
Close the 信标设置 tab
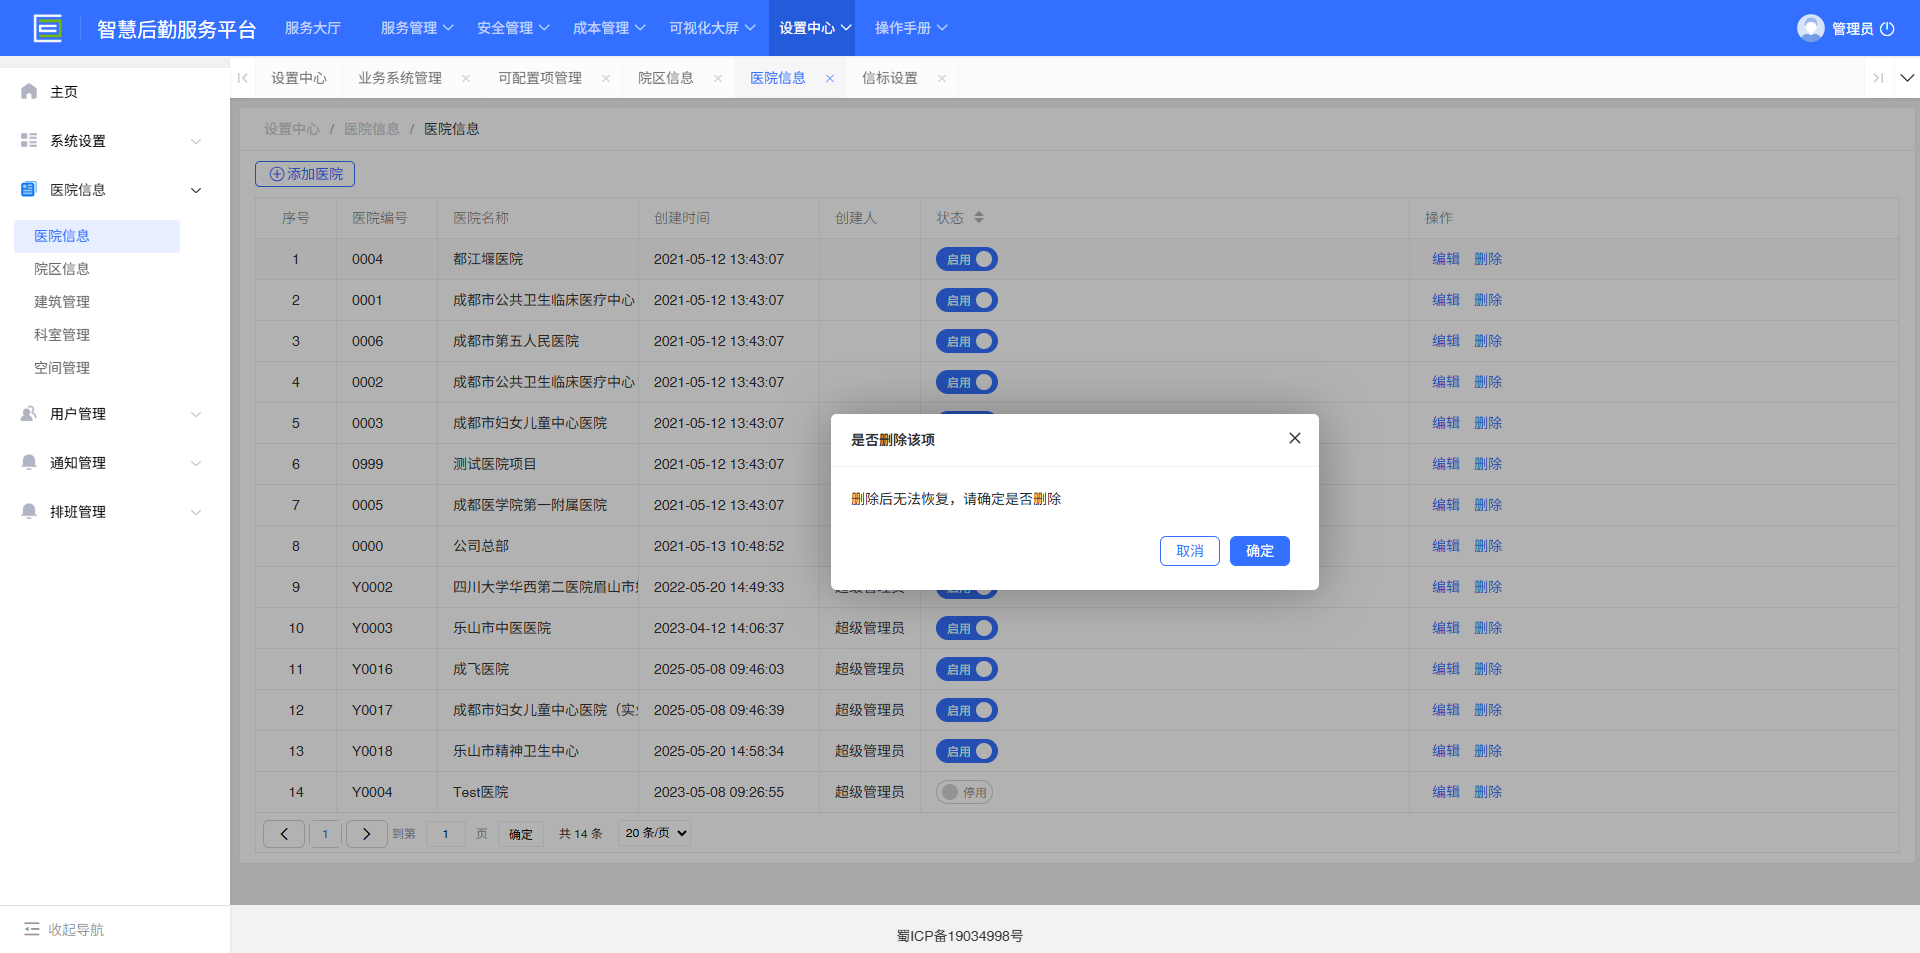click(x=942, y=78)
